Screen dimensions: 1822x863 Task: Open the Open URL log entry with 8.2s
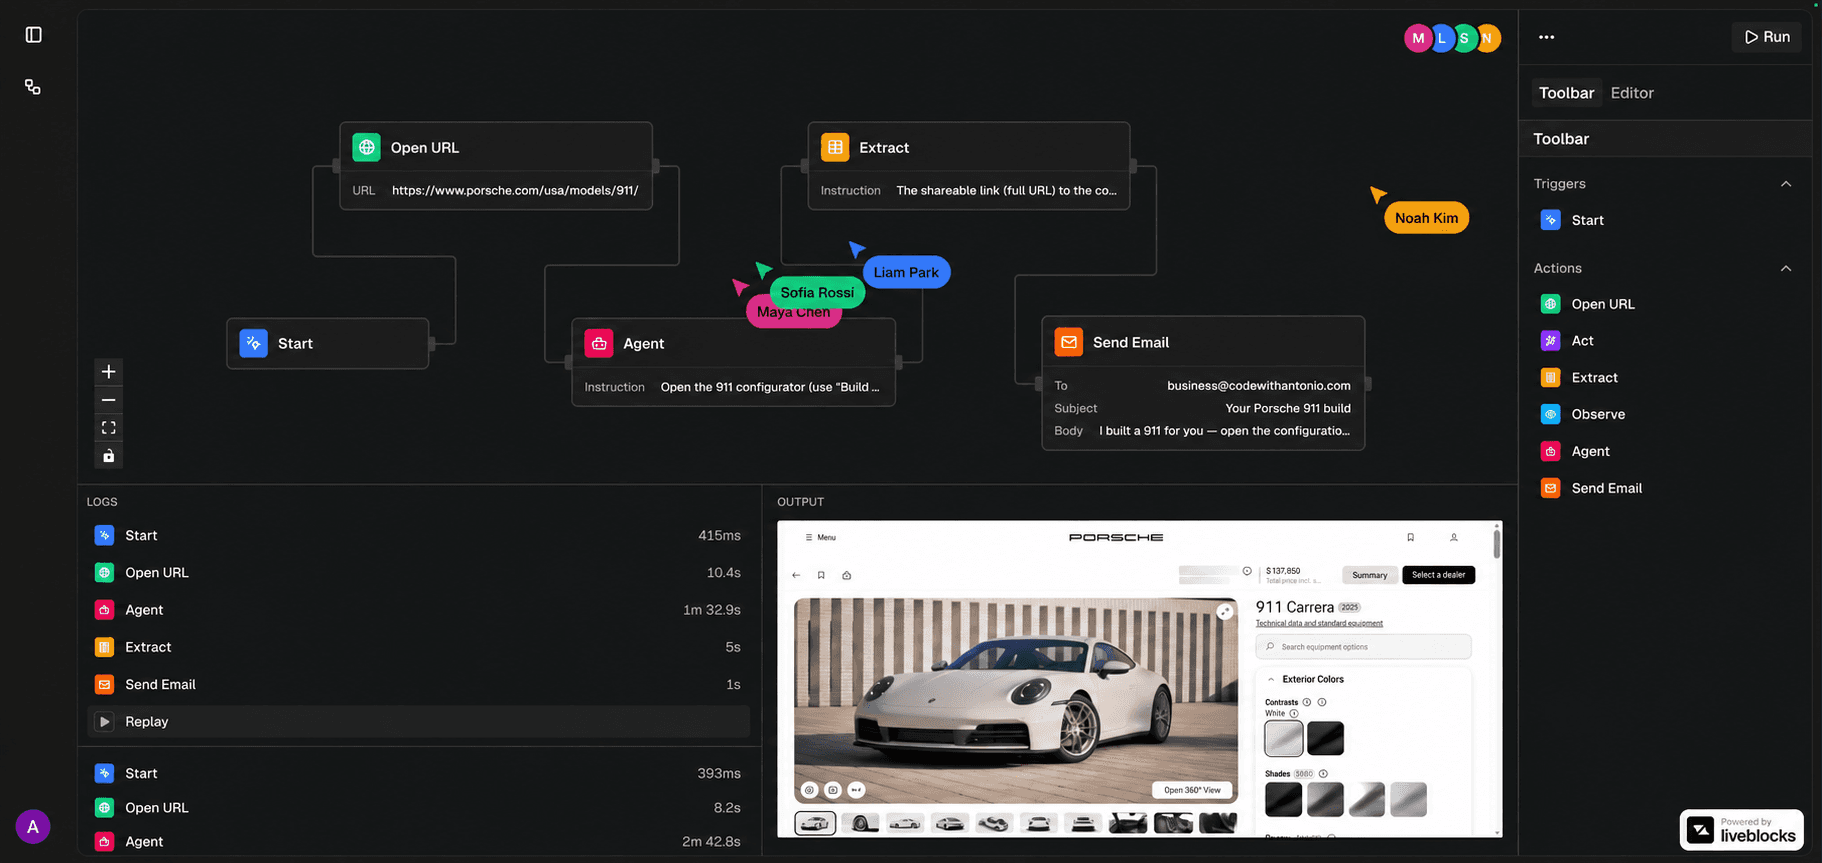coord(418,807)
